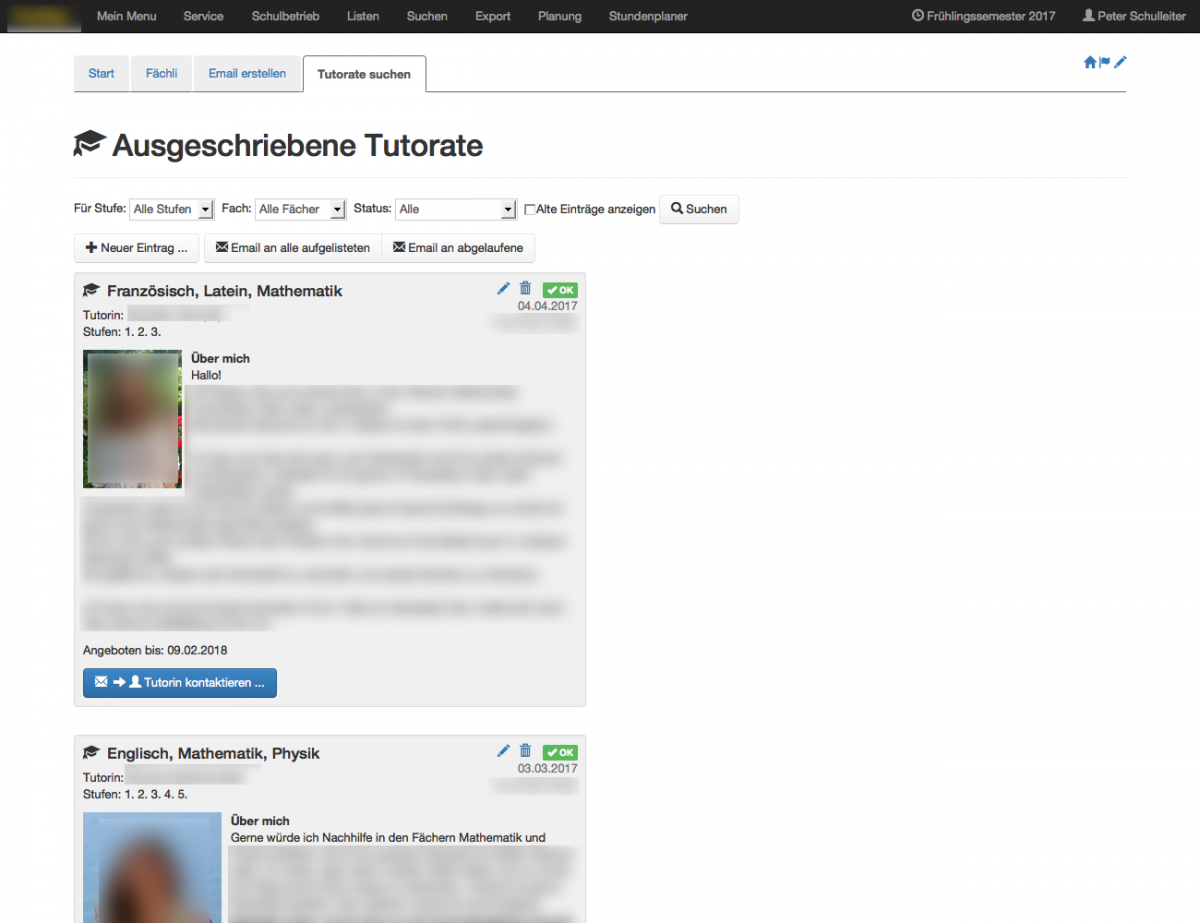The height and width of the screenshot is (923, 1200).
Task: Click 'Neuer Eintrag ...' button
Action: click(x=137, y=248)
